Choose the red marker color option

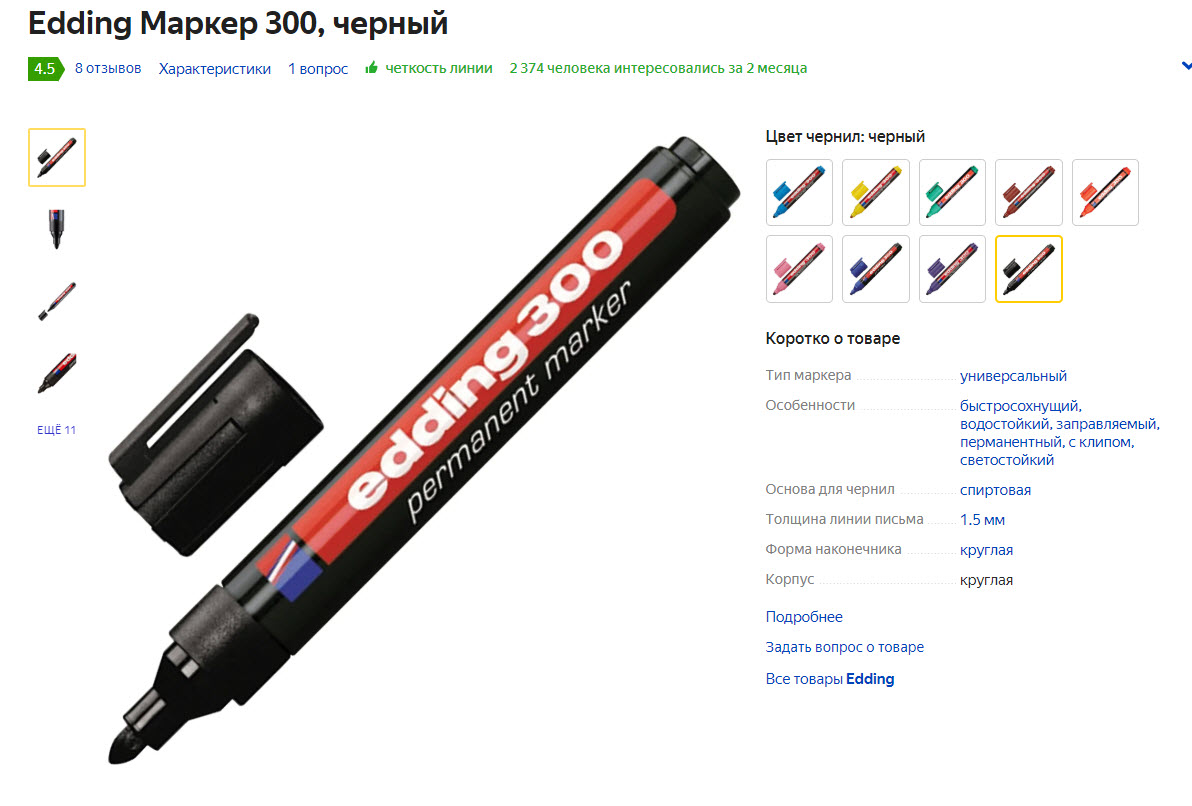point(1105,192)
